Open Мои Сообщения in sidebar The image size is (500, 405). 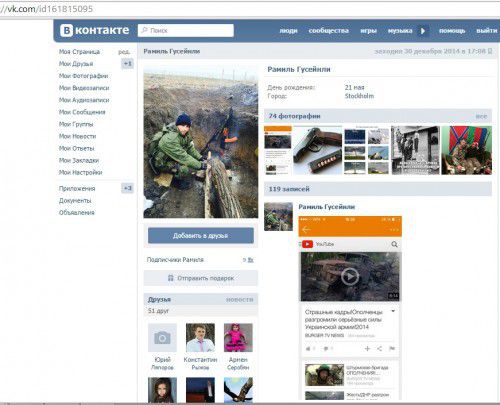pos(82,112)
